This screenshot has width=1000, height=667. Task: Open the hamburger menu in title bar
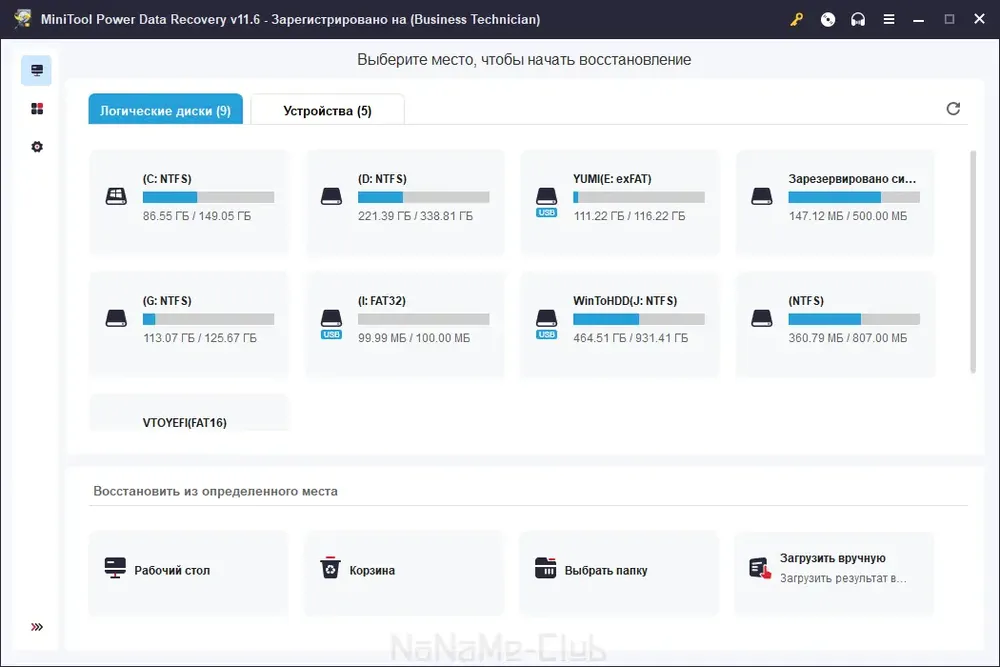click(x=888, y=20)
